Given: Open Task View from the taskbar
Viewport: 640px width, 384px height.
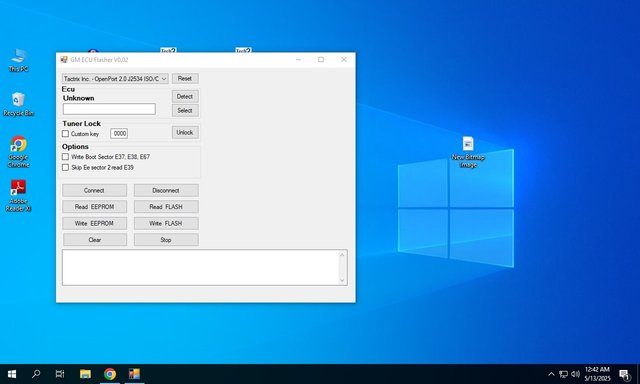Looking at the screenshot, I should 60,374.
